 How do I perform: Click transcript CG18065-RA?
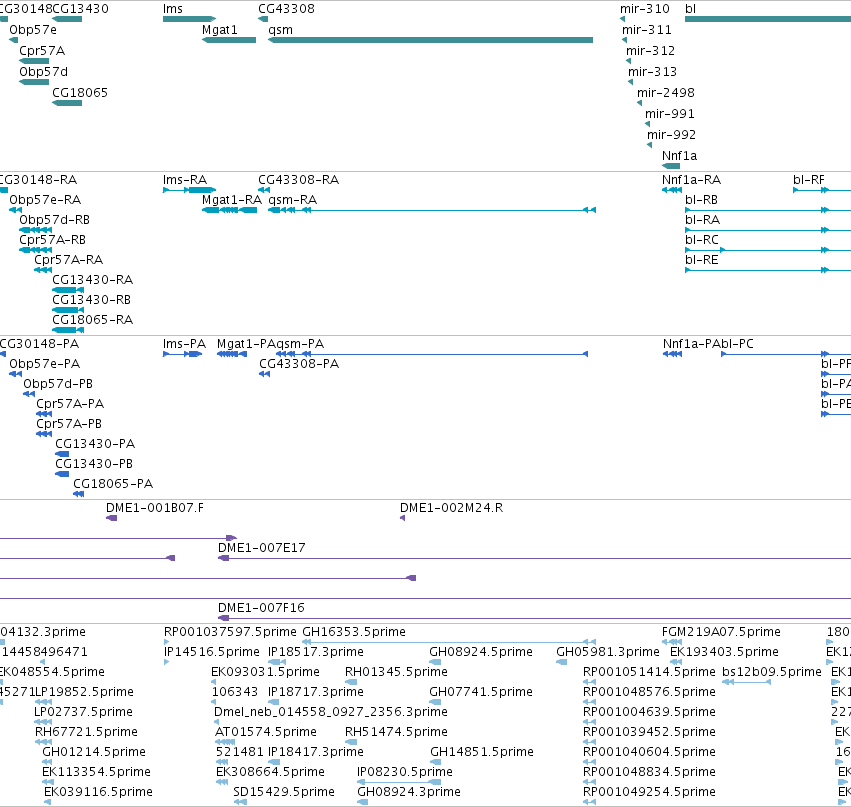pyautogui.click(x=92, y=320)
